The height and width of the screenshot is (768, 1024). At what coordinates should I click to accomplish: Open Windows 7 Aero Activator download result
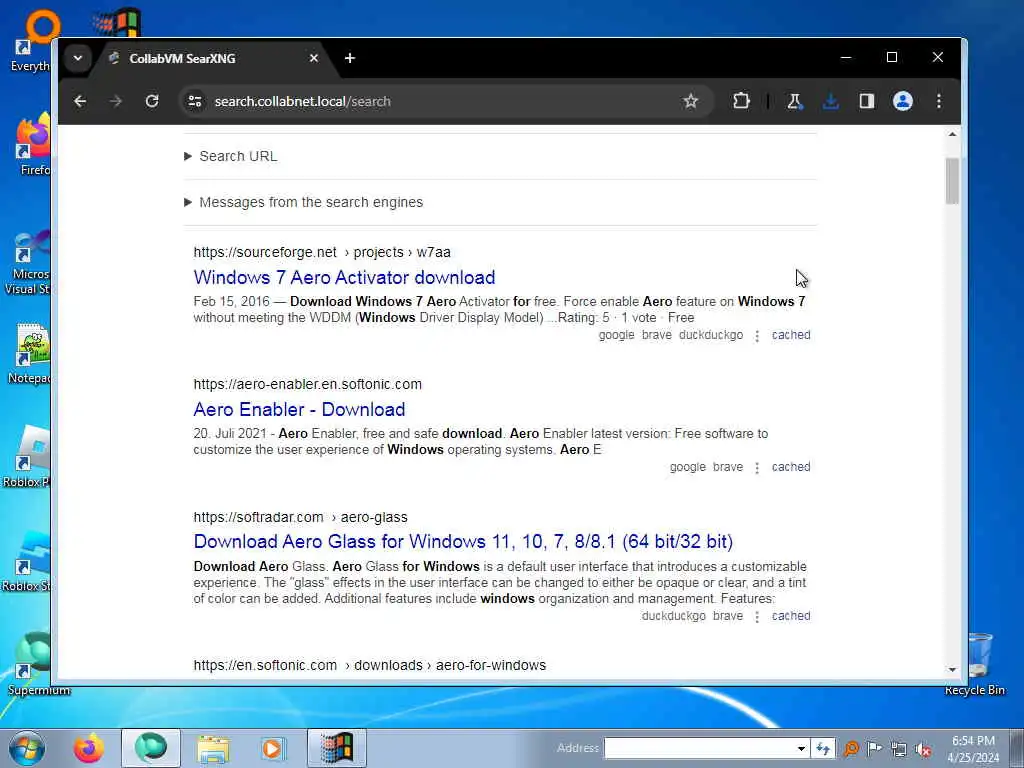tap(344, 277)
